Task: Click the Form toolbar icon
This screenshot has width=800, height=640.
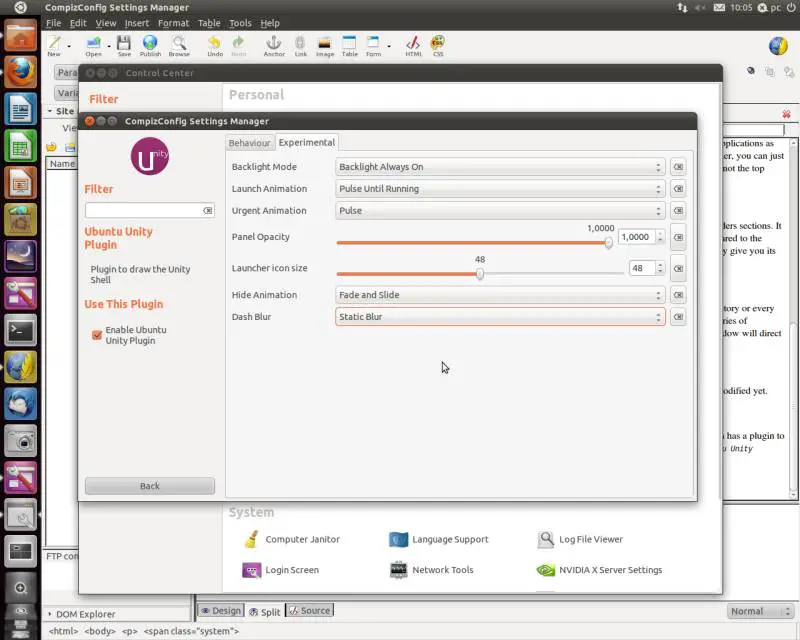Action: (x=373, y=45)
